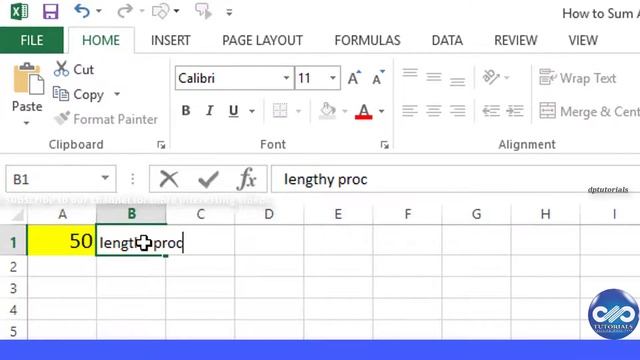Center text horizontally
This screenshot has width=640, height=360.
tap(433, 111)
